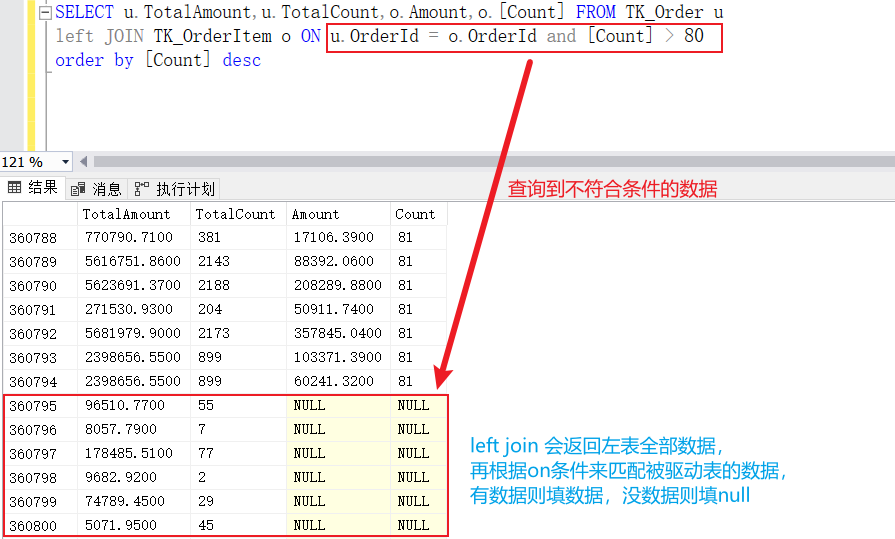
Task: Select row header 360798
Action: point(40,477)
